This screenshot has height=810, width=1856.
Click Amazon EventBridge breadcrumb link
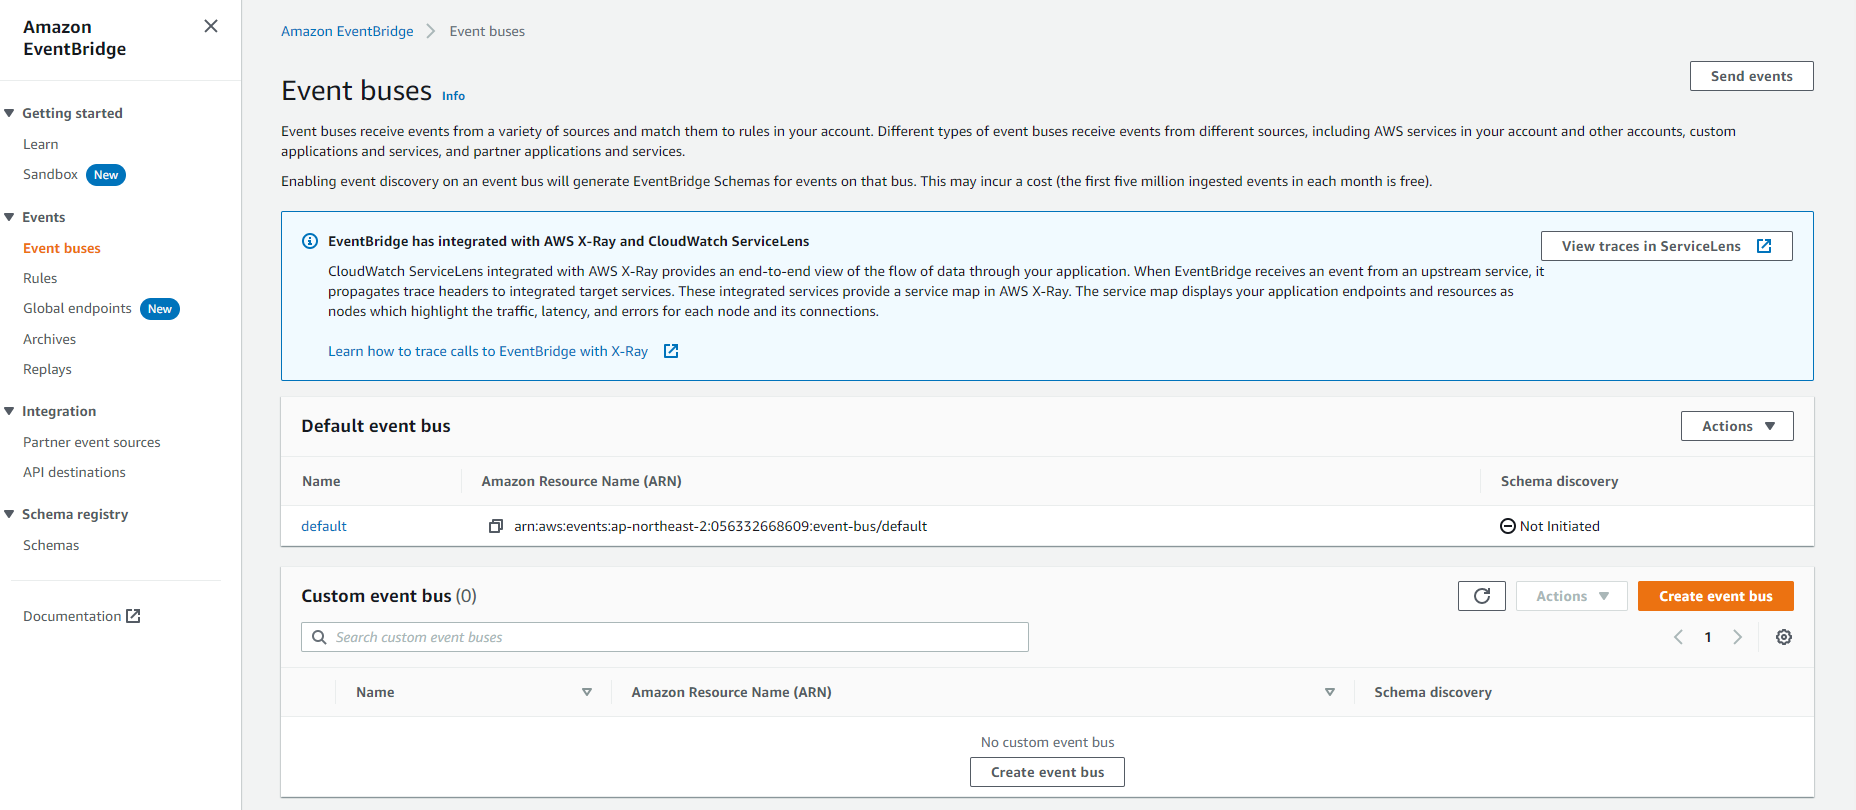point(347,31)
